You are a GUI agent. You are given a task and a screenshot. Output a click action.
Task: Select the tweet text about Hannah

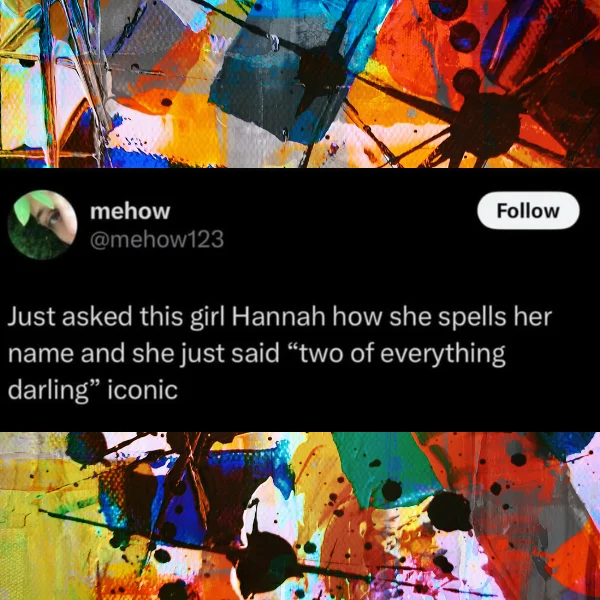point(279,354)
